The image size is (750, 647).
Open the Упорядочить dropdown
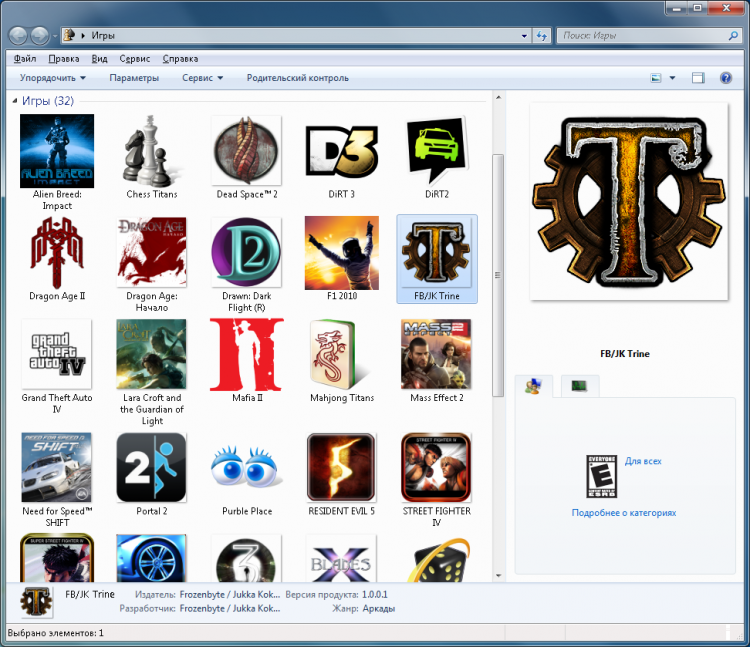(x=53, y=78)
